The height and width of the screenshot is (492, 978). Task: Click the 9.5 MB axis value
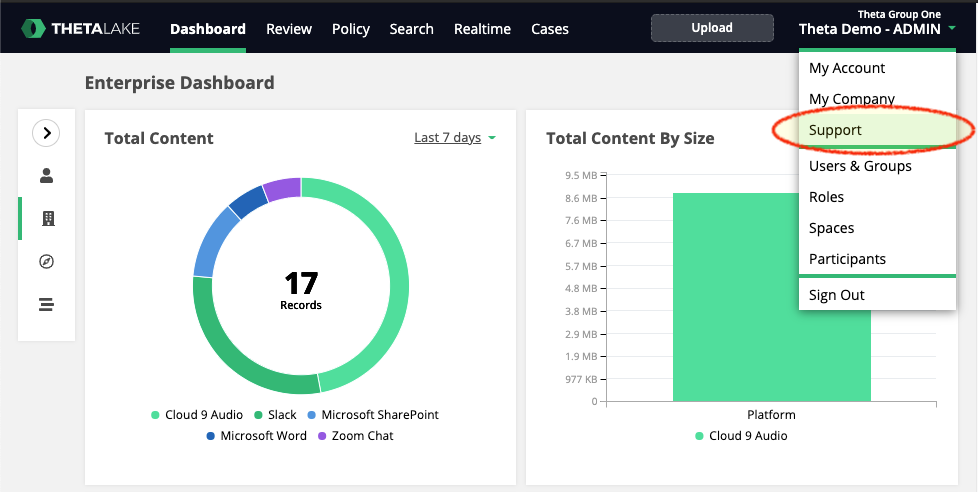point(581,176)
